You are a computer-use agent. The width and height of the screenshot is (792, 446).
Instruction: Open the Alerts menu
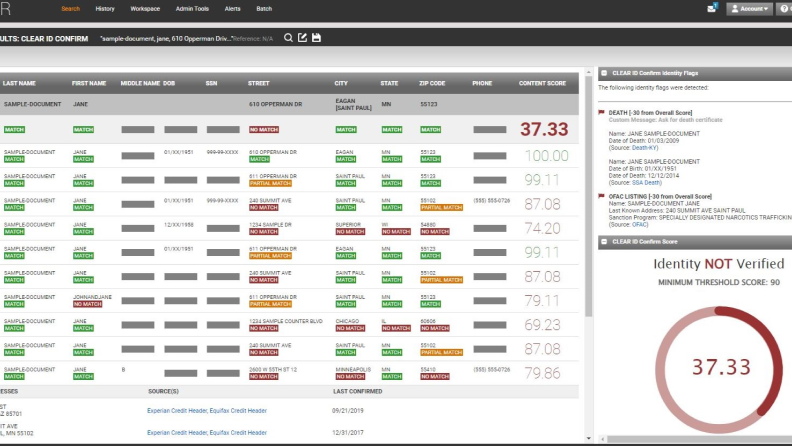pos(232,8)
